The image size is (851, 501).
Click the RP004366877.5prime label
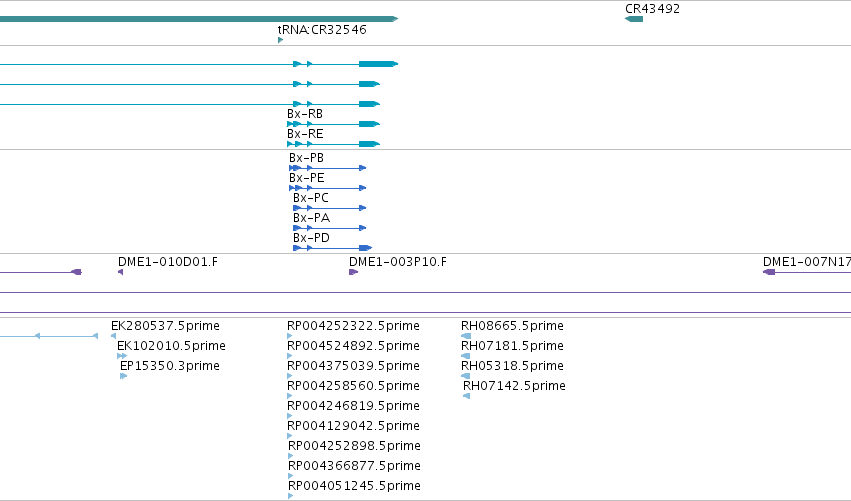click(x=354, y=466)
